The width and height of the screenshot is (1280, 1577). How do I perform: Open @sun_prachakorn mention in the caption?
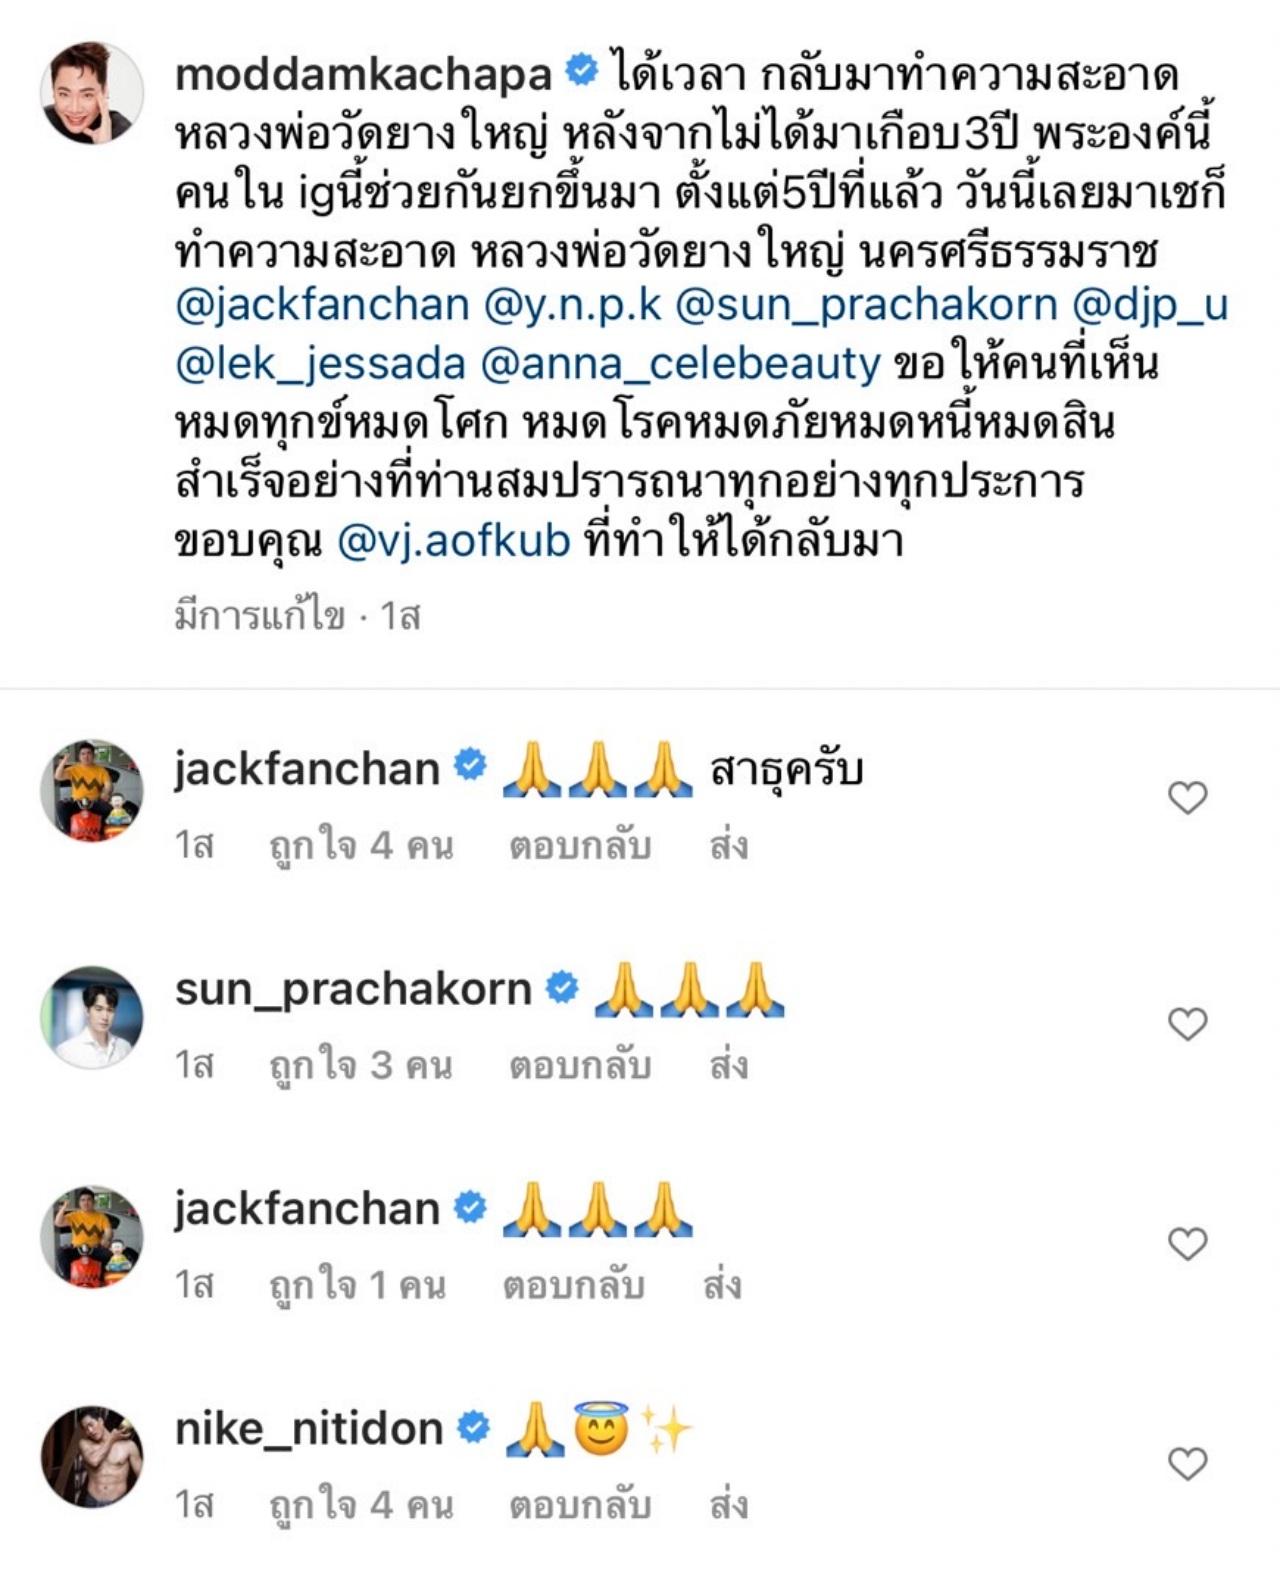click(x=867, y=305)
